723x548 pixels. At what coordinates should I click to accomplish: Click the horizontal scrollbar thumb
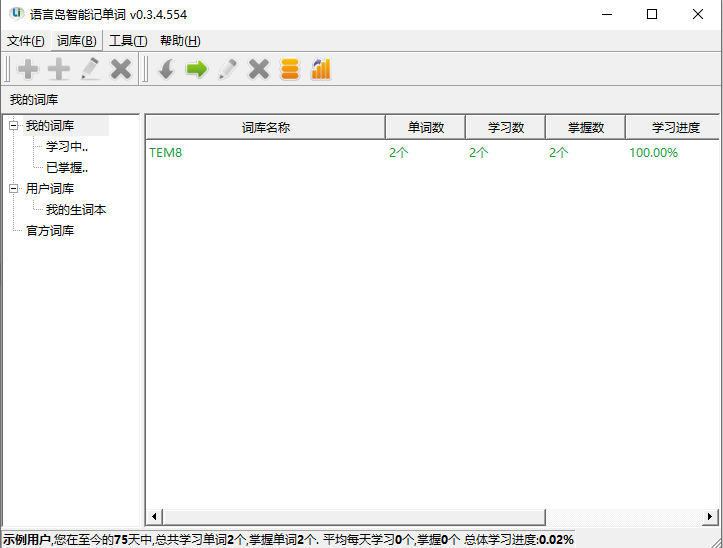point(354,517)
